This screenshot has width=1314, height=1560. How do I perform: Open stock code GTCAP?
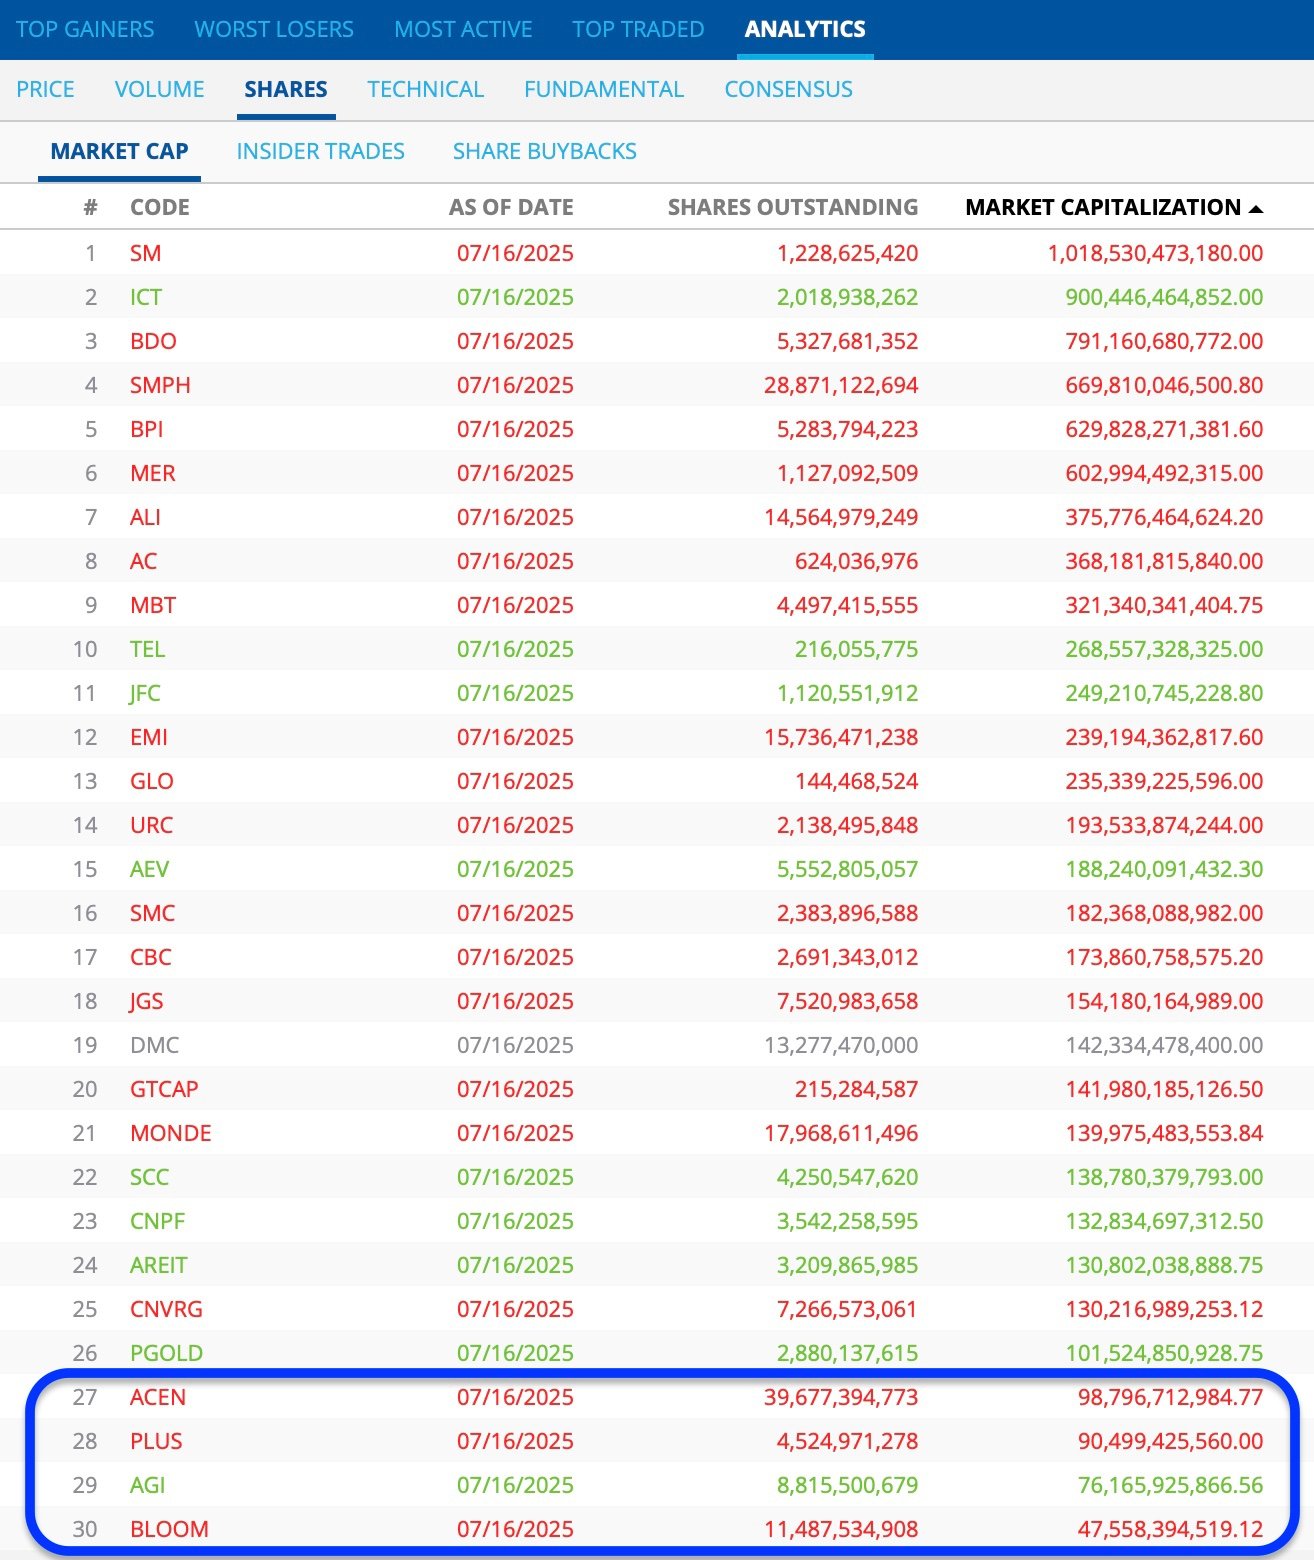[x=164, y=1089]
